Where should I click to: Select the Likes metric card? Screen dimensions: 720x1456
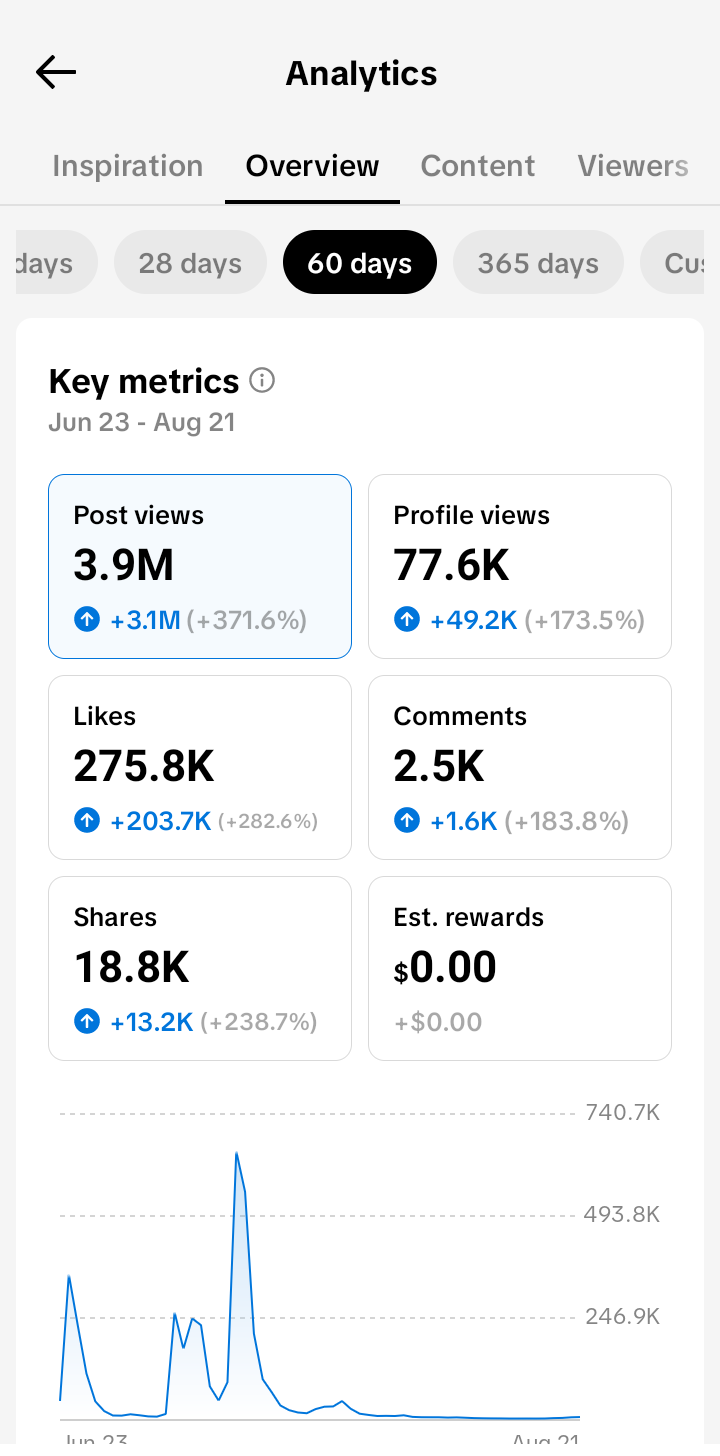(200, 767)
